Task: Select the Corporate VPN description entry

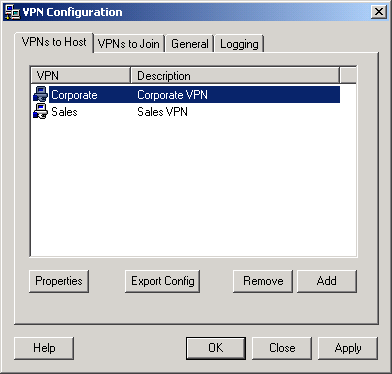Action: [172, 95]
